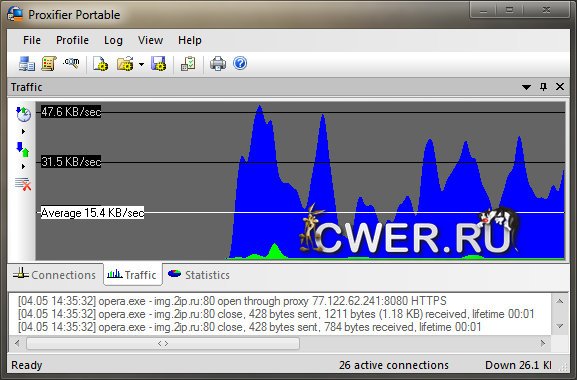This screenshot has width=577, height=380.
Task: Open the Proxy Checker clipboard icon
Action: (x=188, y=64)
